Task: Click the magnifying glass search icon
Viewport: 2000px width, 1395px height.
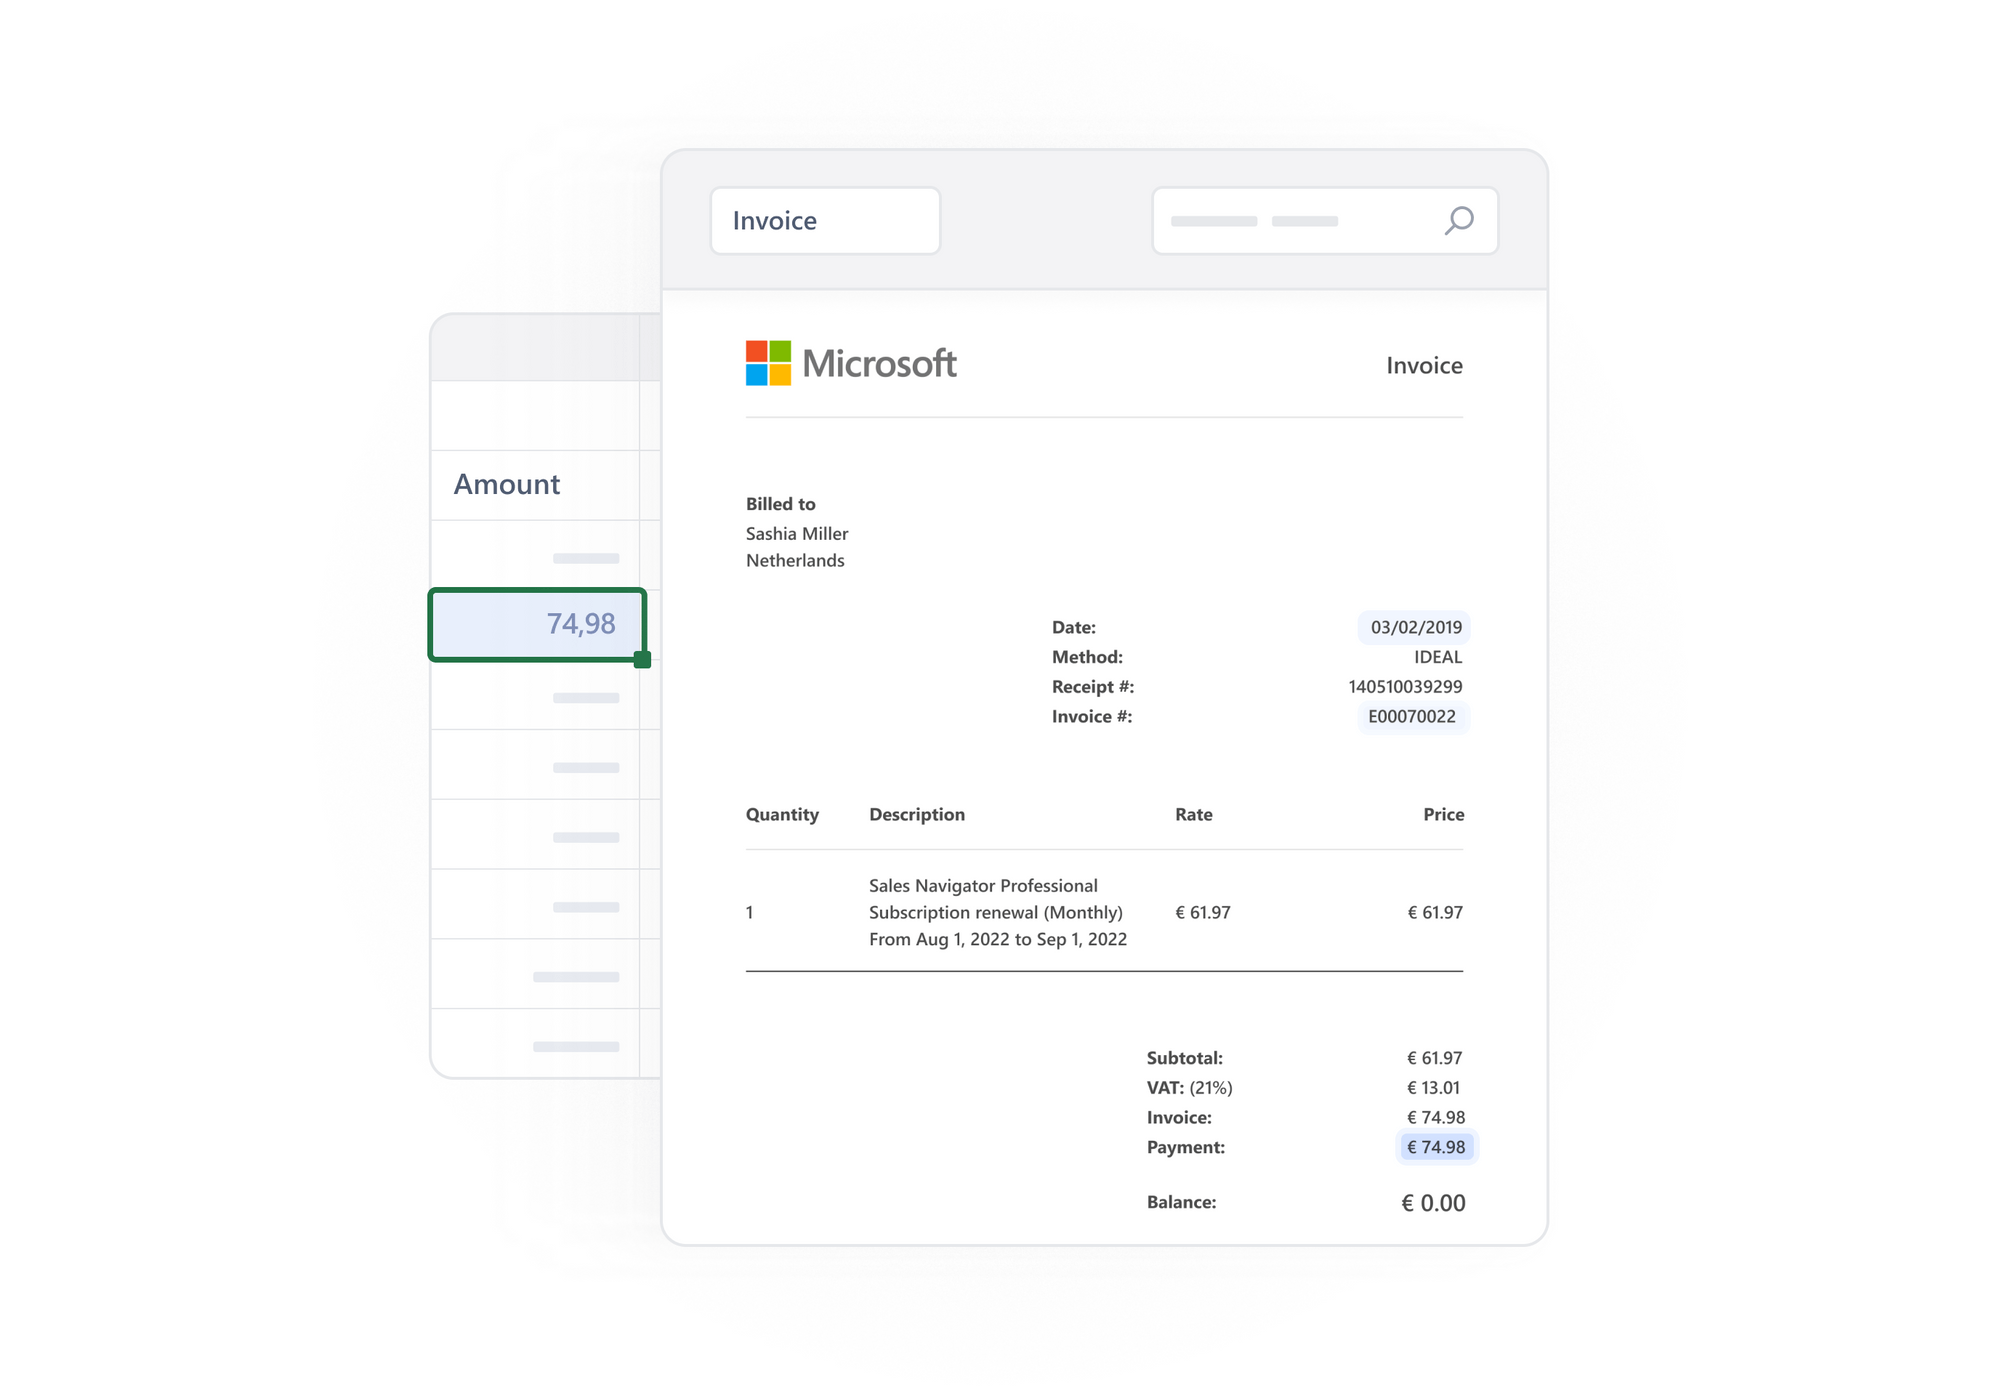Action: 1459,220
